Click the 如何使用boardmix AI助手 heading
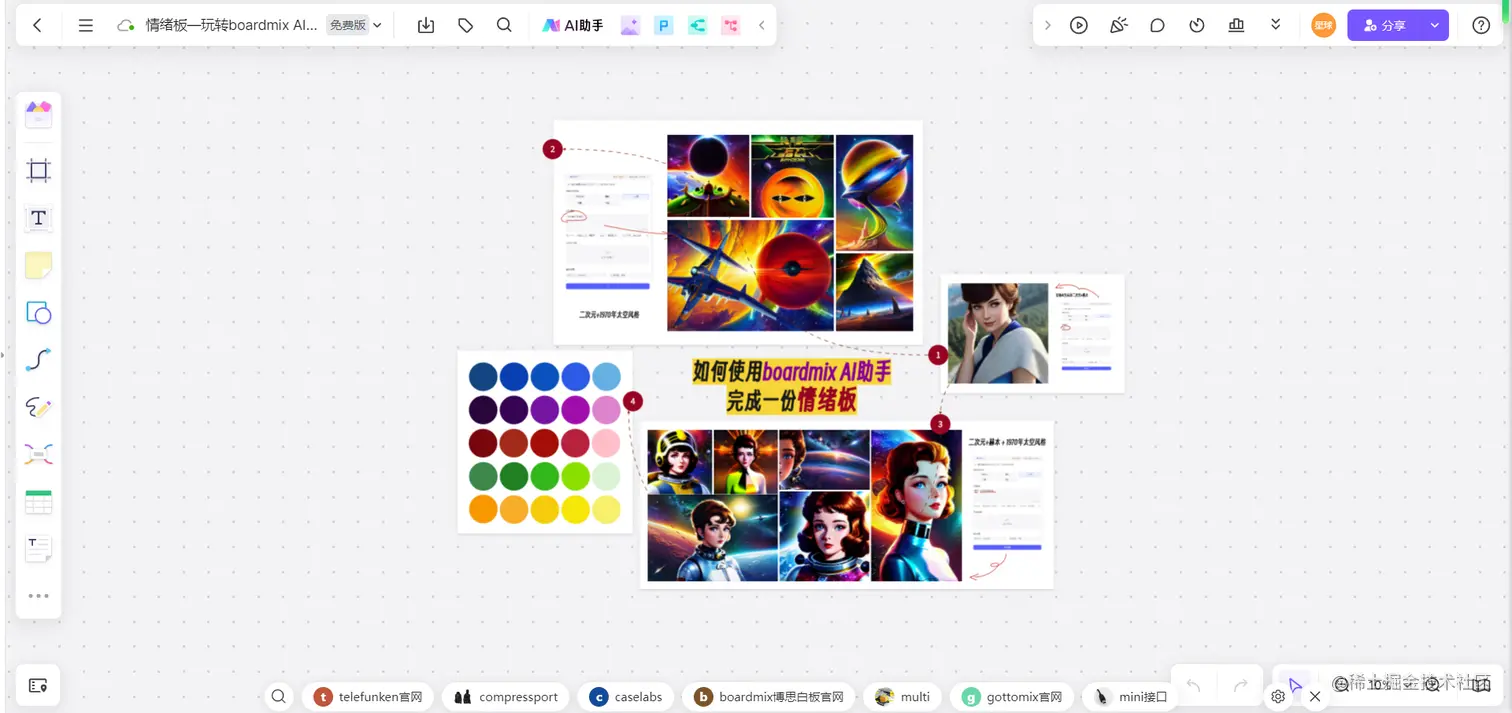1512x713 pixels. tap(792, 372)
